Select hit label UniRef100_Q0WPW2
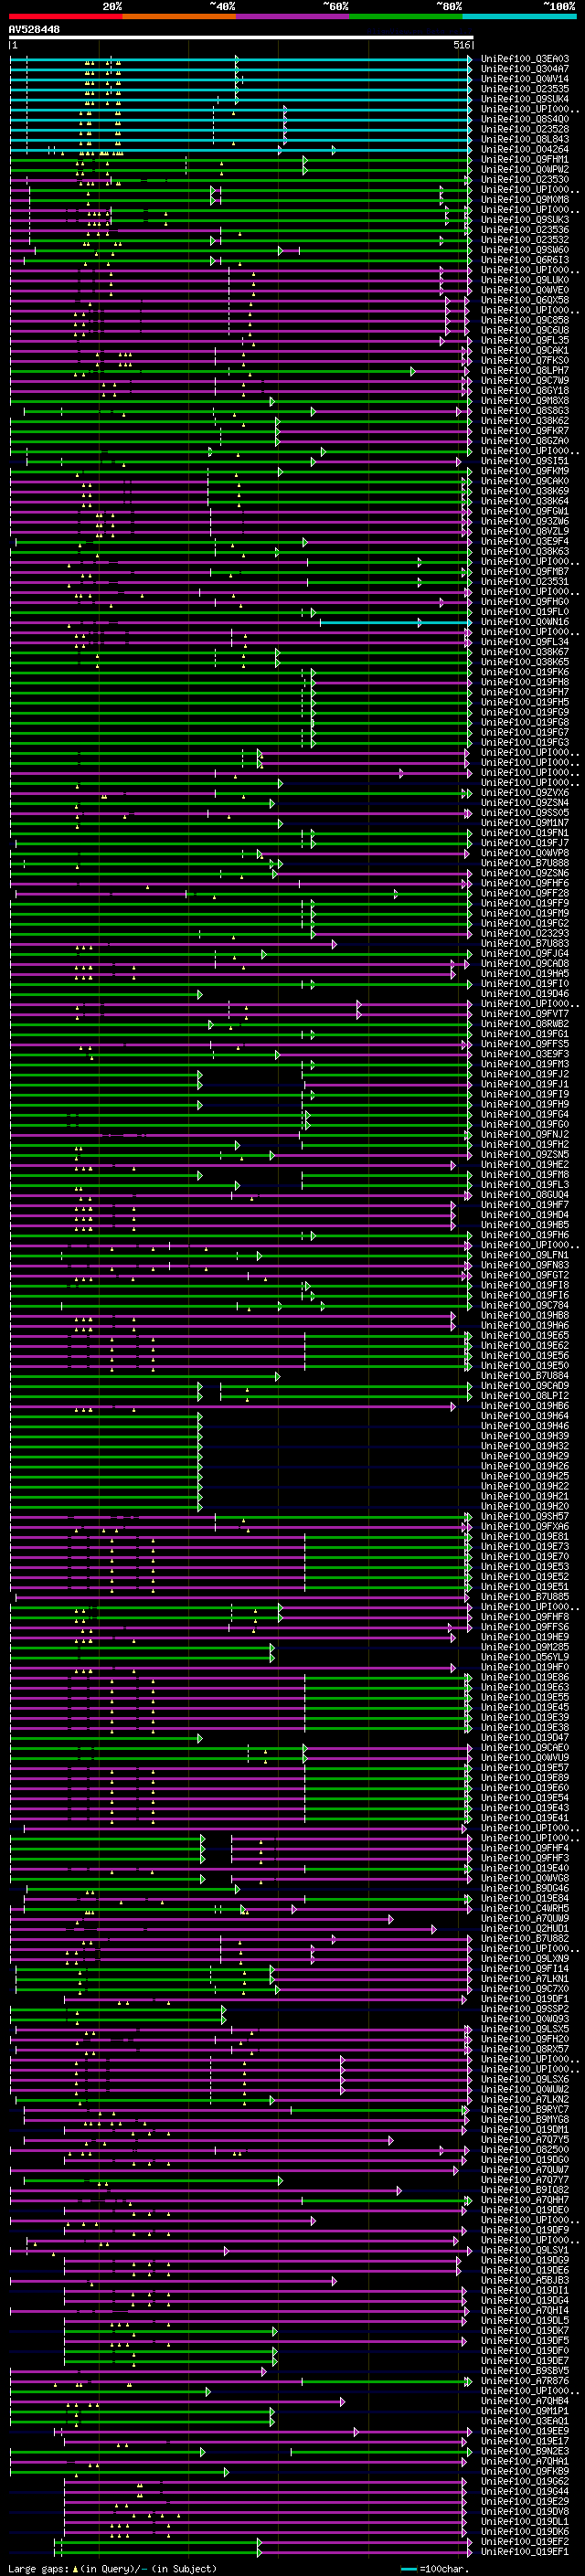The image size is (585, 2576). (x=525, y=169)
